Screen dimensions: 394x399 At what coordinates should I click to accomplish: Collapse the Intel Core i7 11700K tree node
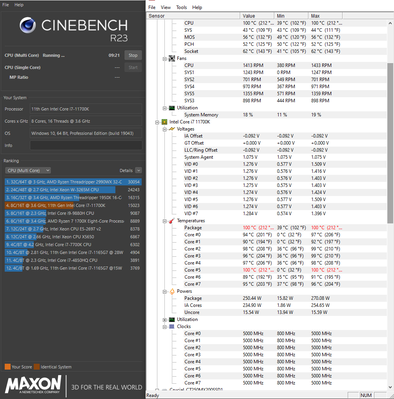(157, 122)
